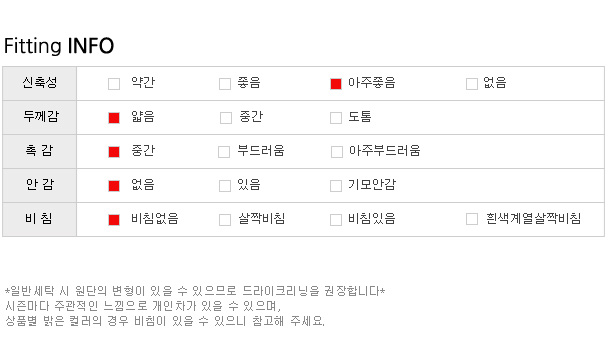Check the 아주부드러움 checkbox
608x361 pixels.
tap(337, 152)
